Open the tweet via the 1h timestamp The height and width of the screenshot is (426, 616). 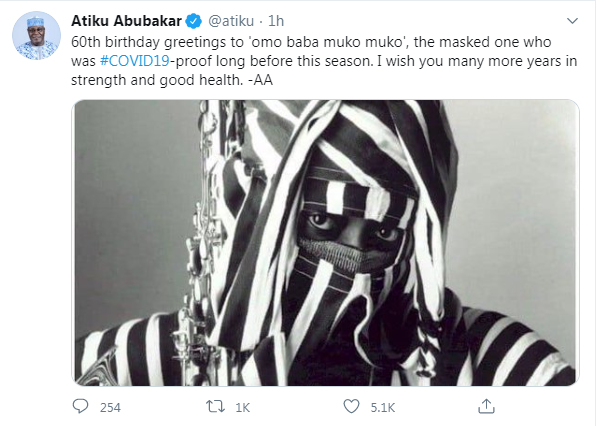pos(276,21)
